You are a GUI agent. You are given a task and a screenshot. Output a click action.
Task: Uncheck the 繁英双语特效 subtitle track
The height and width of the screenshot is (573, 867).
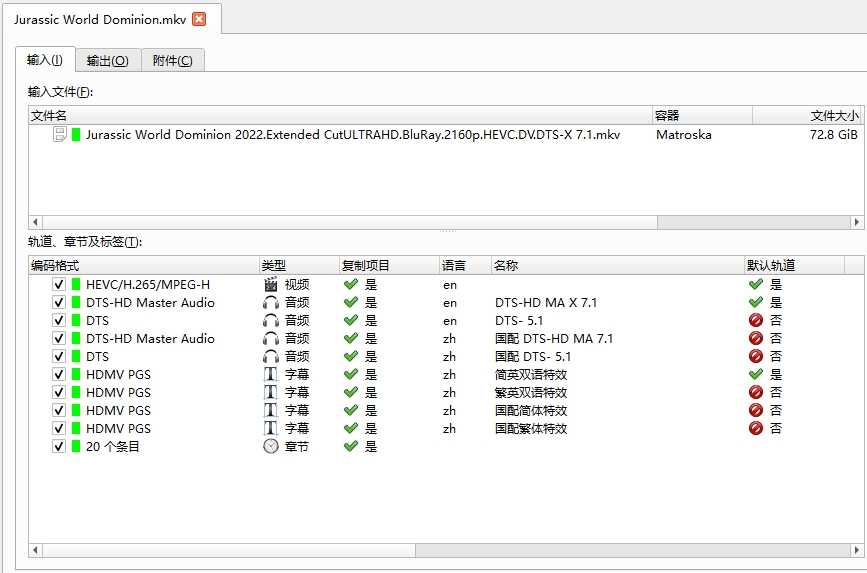coord(59,392)
